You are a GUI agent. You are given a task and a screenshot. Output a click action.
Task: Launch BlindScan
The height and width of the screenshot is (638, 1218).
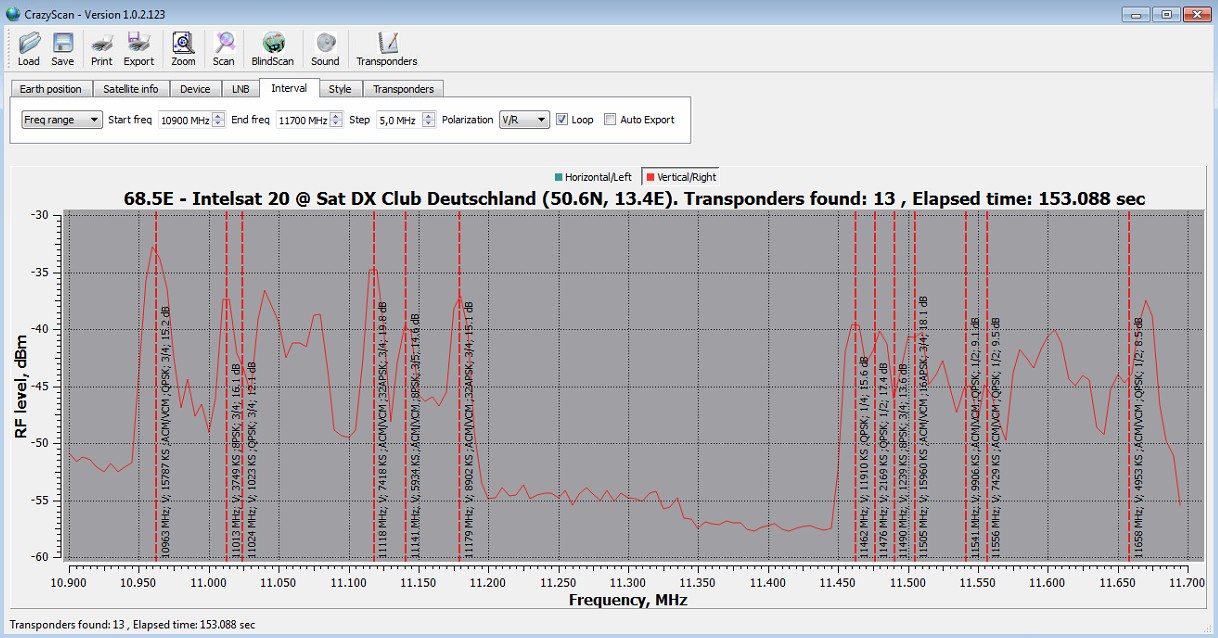273,48
